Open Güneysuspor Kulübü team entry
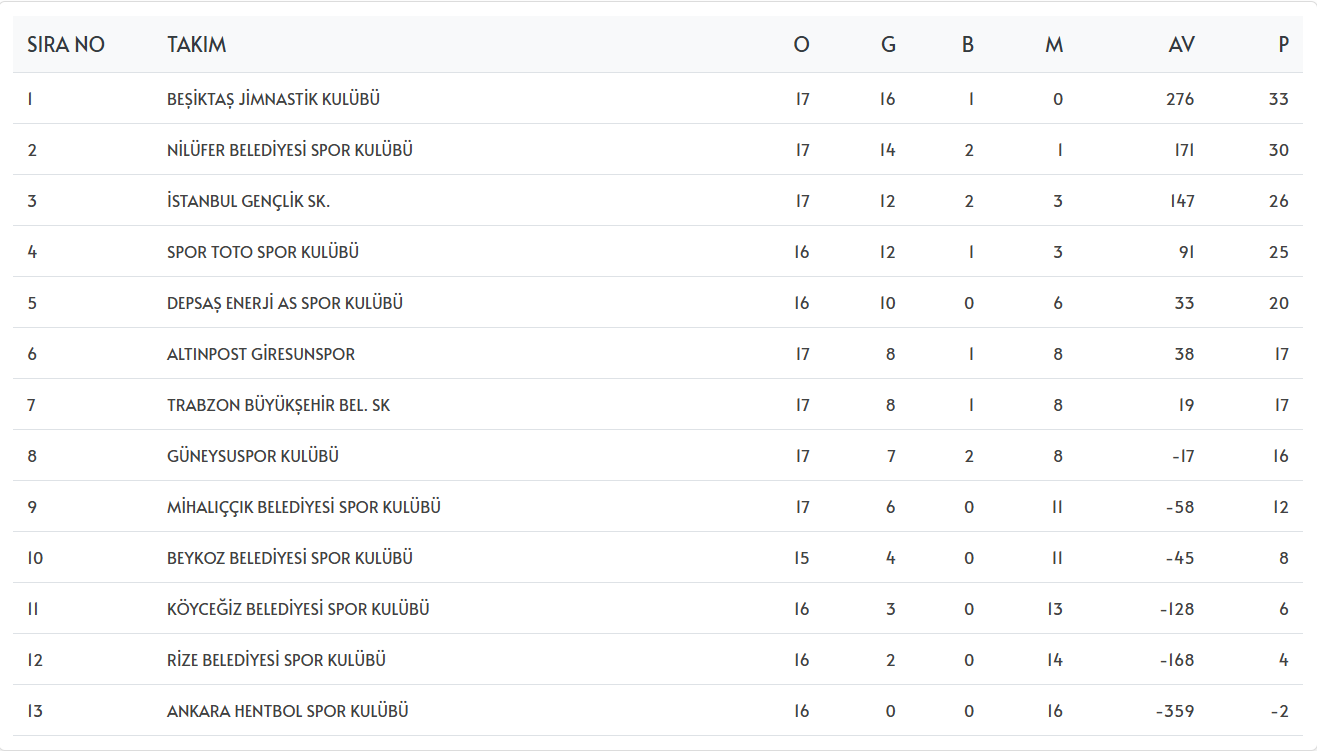Screen dimensions: 1317x752 (253, 457)
